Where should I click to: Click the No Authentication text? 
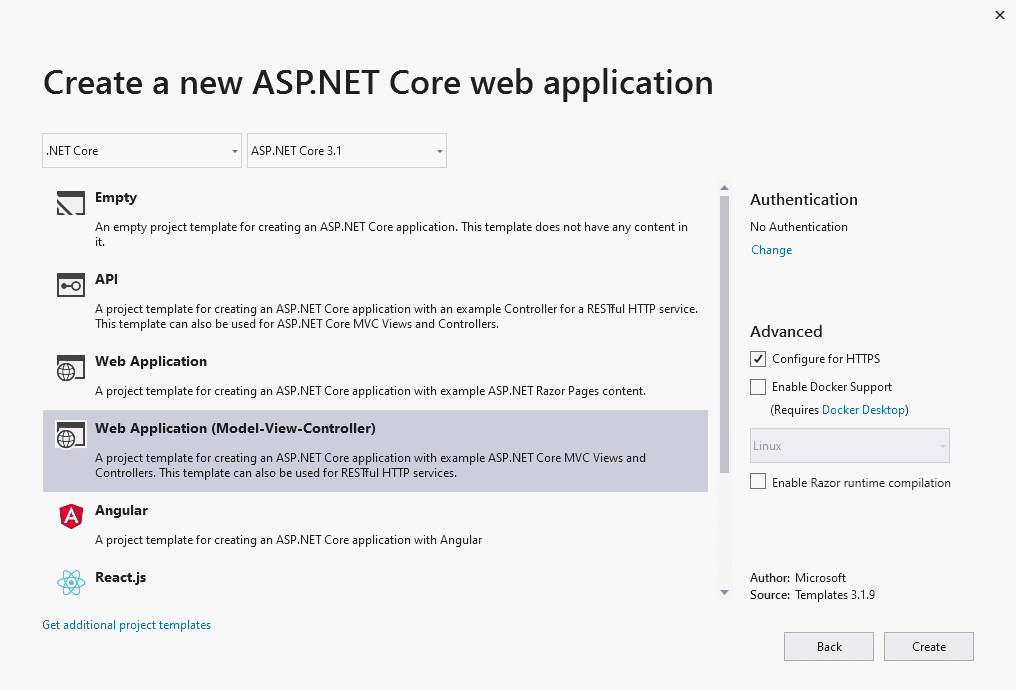(798, 227)
